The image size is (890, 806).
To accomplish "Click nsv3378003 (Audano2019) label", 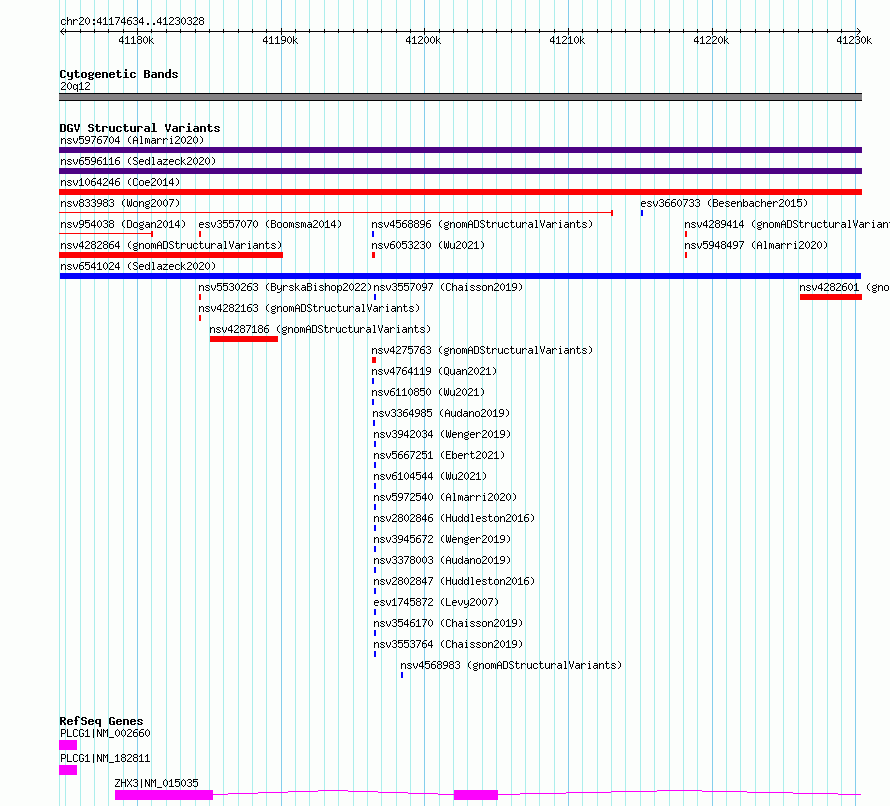I will [x=442, y=560].
